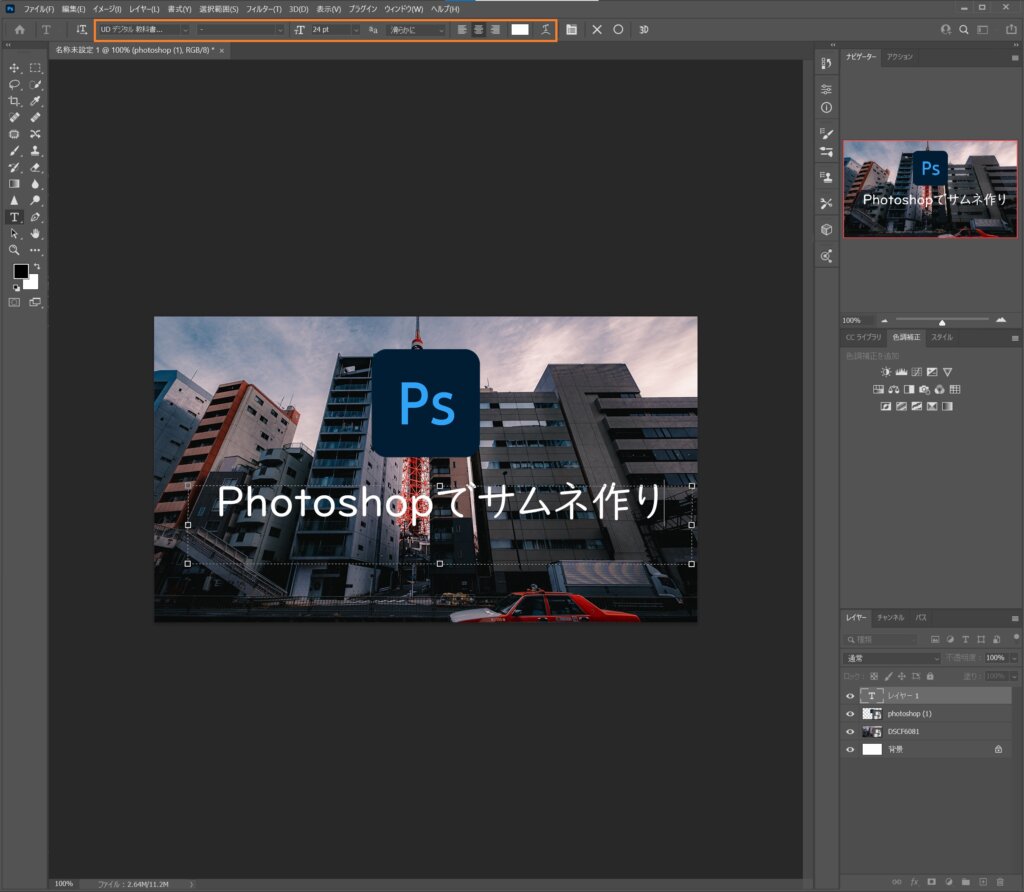Select the Lasso tool
The height and width of the screenshot is (892, 1024).
[x=14, y=84]
